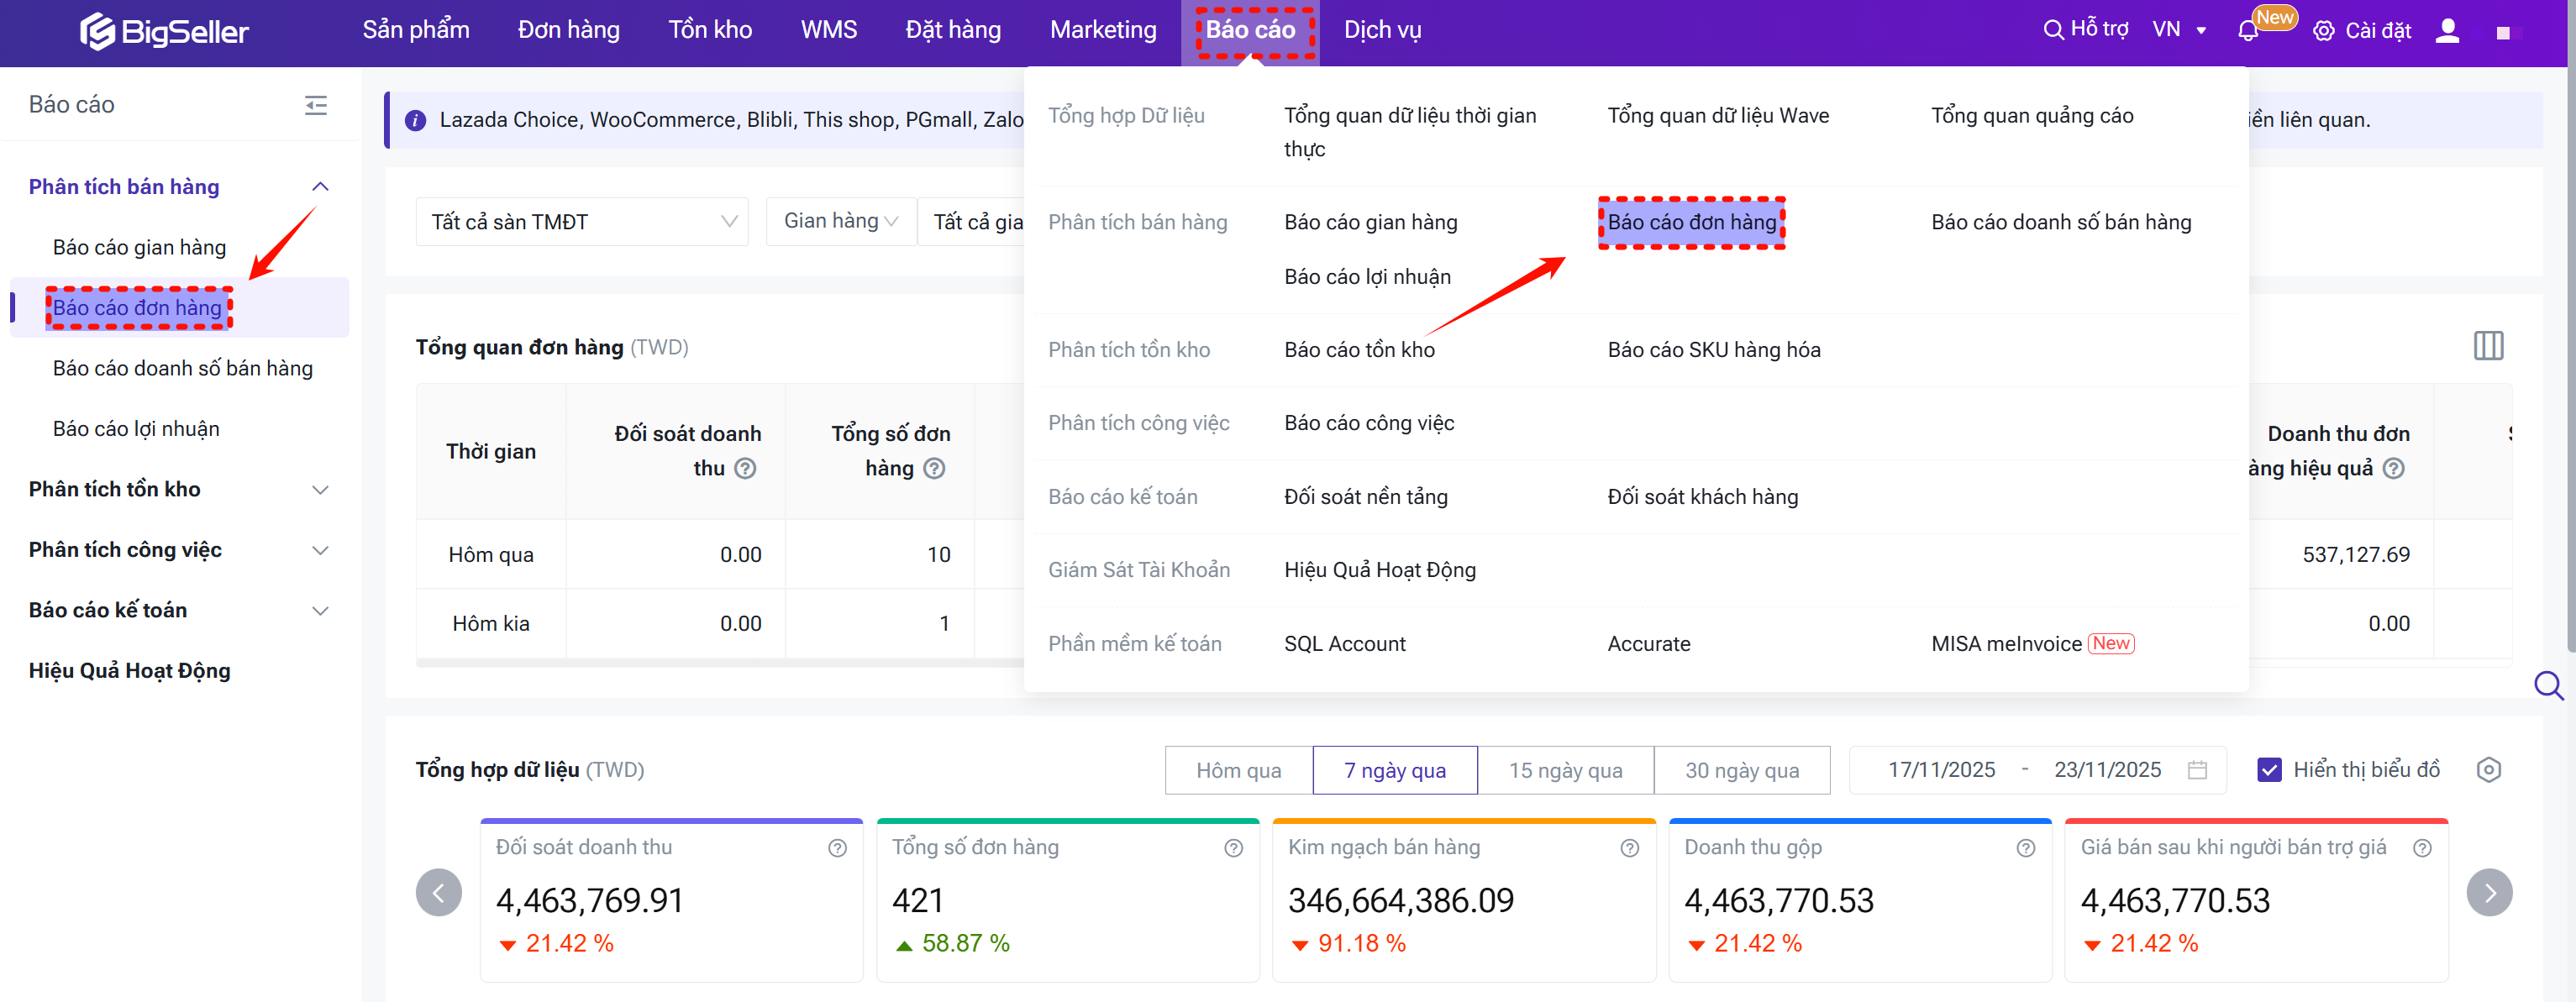Open the user profile avatar icon
Viewport: 2576px width, 1002px height.
pyautogui.click(x=2447, y=31)
